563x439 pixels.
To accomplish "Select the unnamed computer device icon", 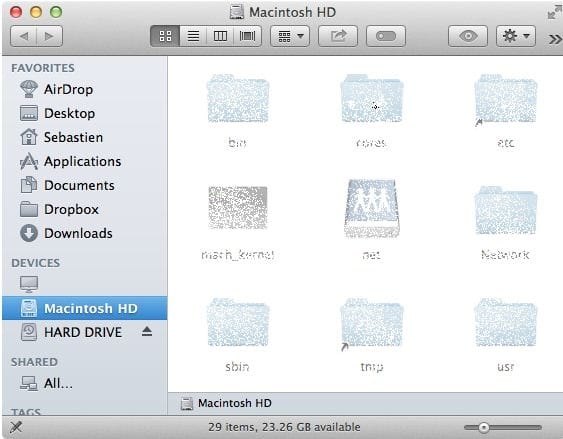I will (29, 284).
